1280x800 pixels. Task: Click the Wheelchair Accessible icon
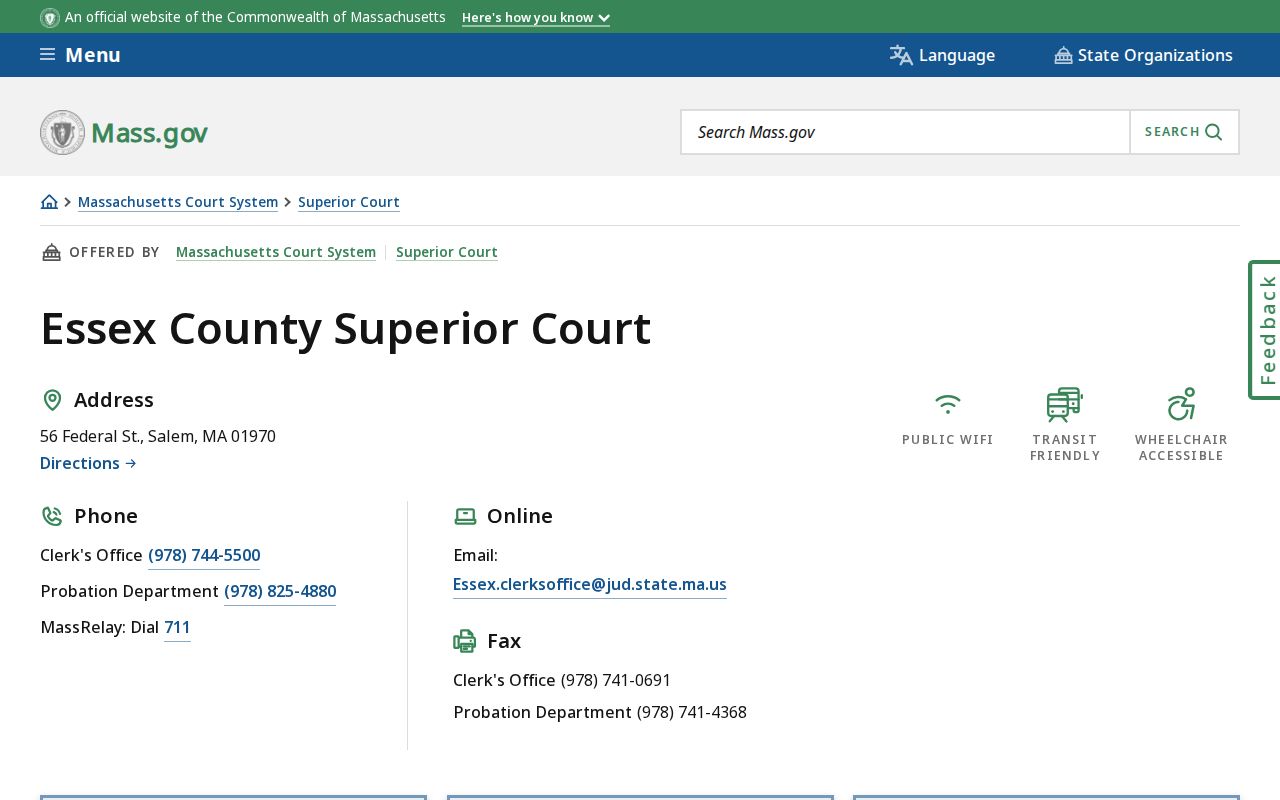(x=1181, y=404)
